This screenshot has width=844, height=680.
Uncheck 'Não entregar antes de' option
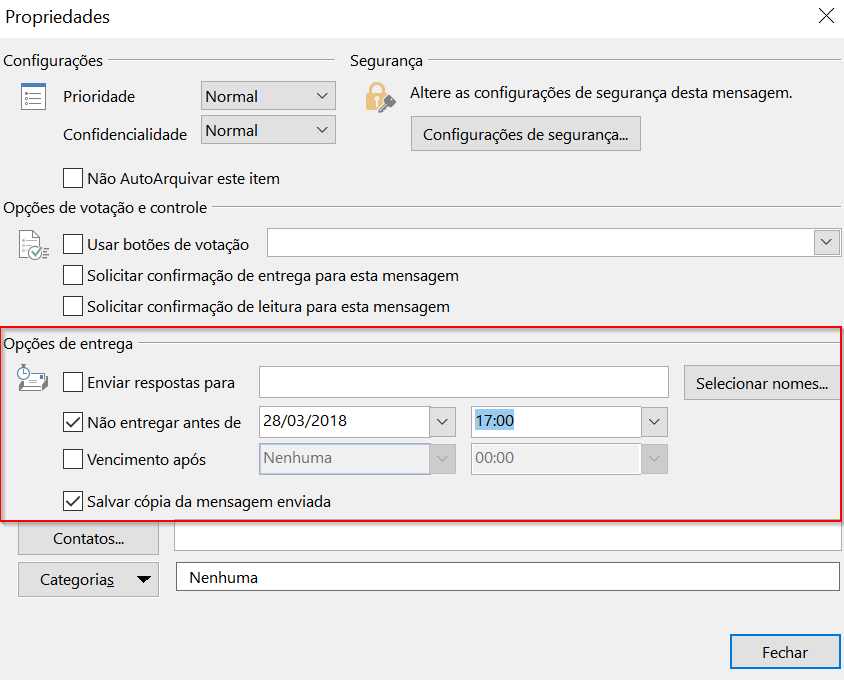tap(73, 422)
